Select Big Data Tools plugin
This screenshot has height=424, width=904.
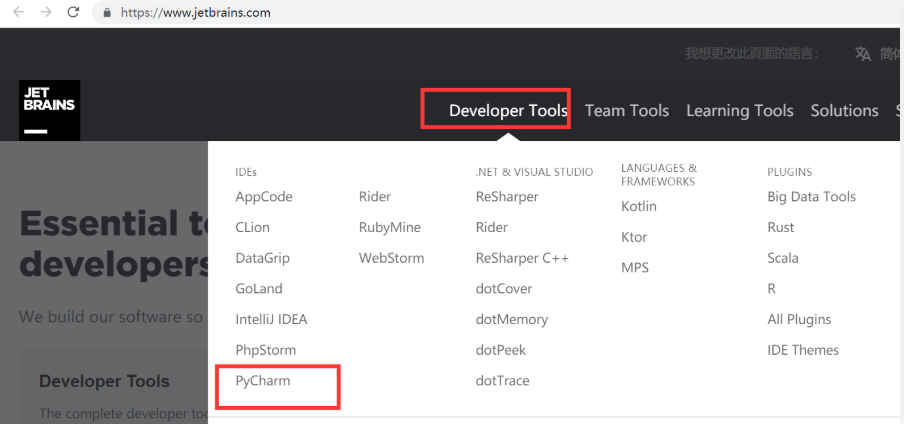coord(812,197)
